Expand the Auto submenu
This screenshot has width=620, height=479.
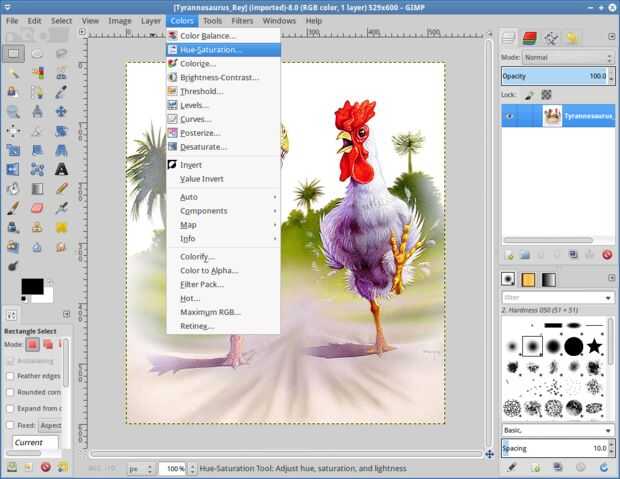point(223,197)
